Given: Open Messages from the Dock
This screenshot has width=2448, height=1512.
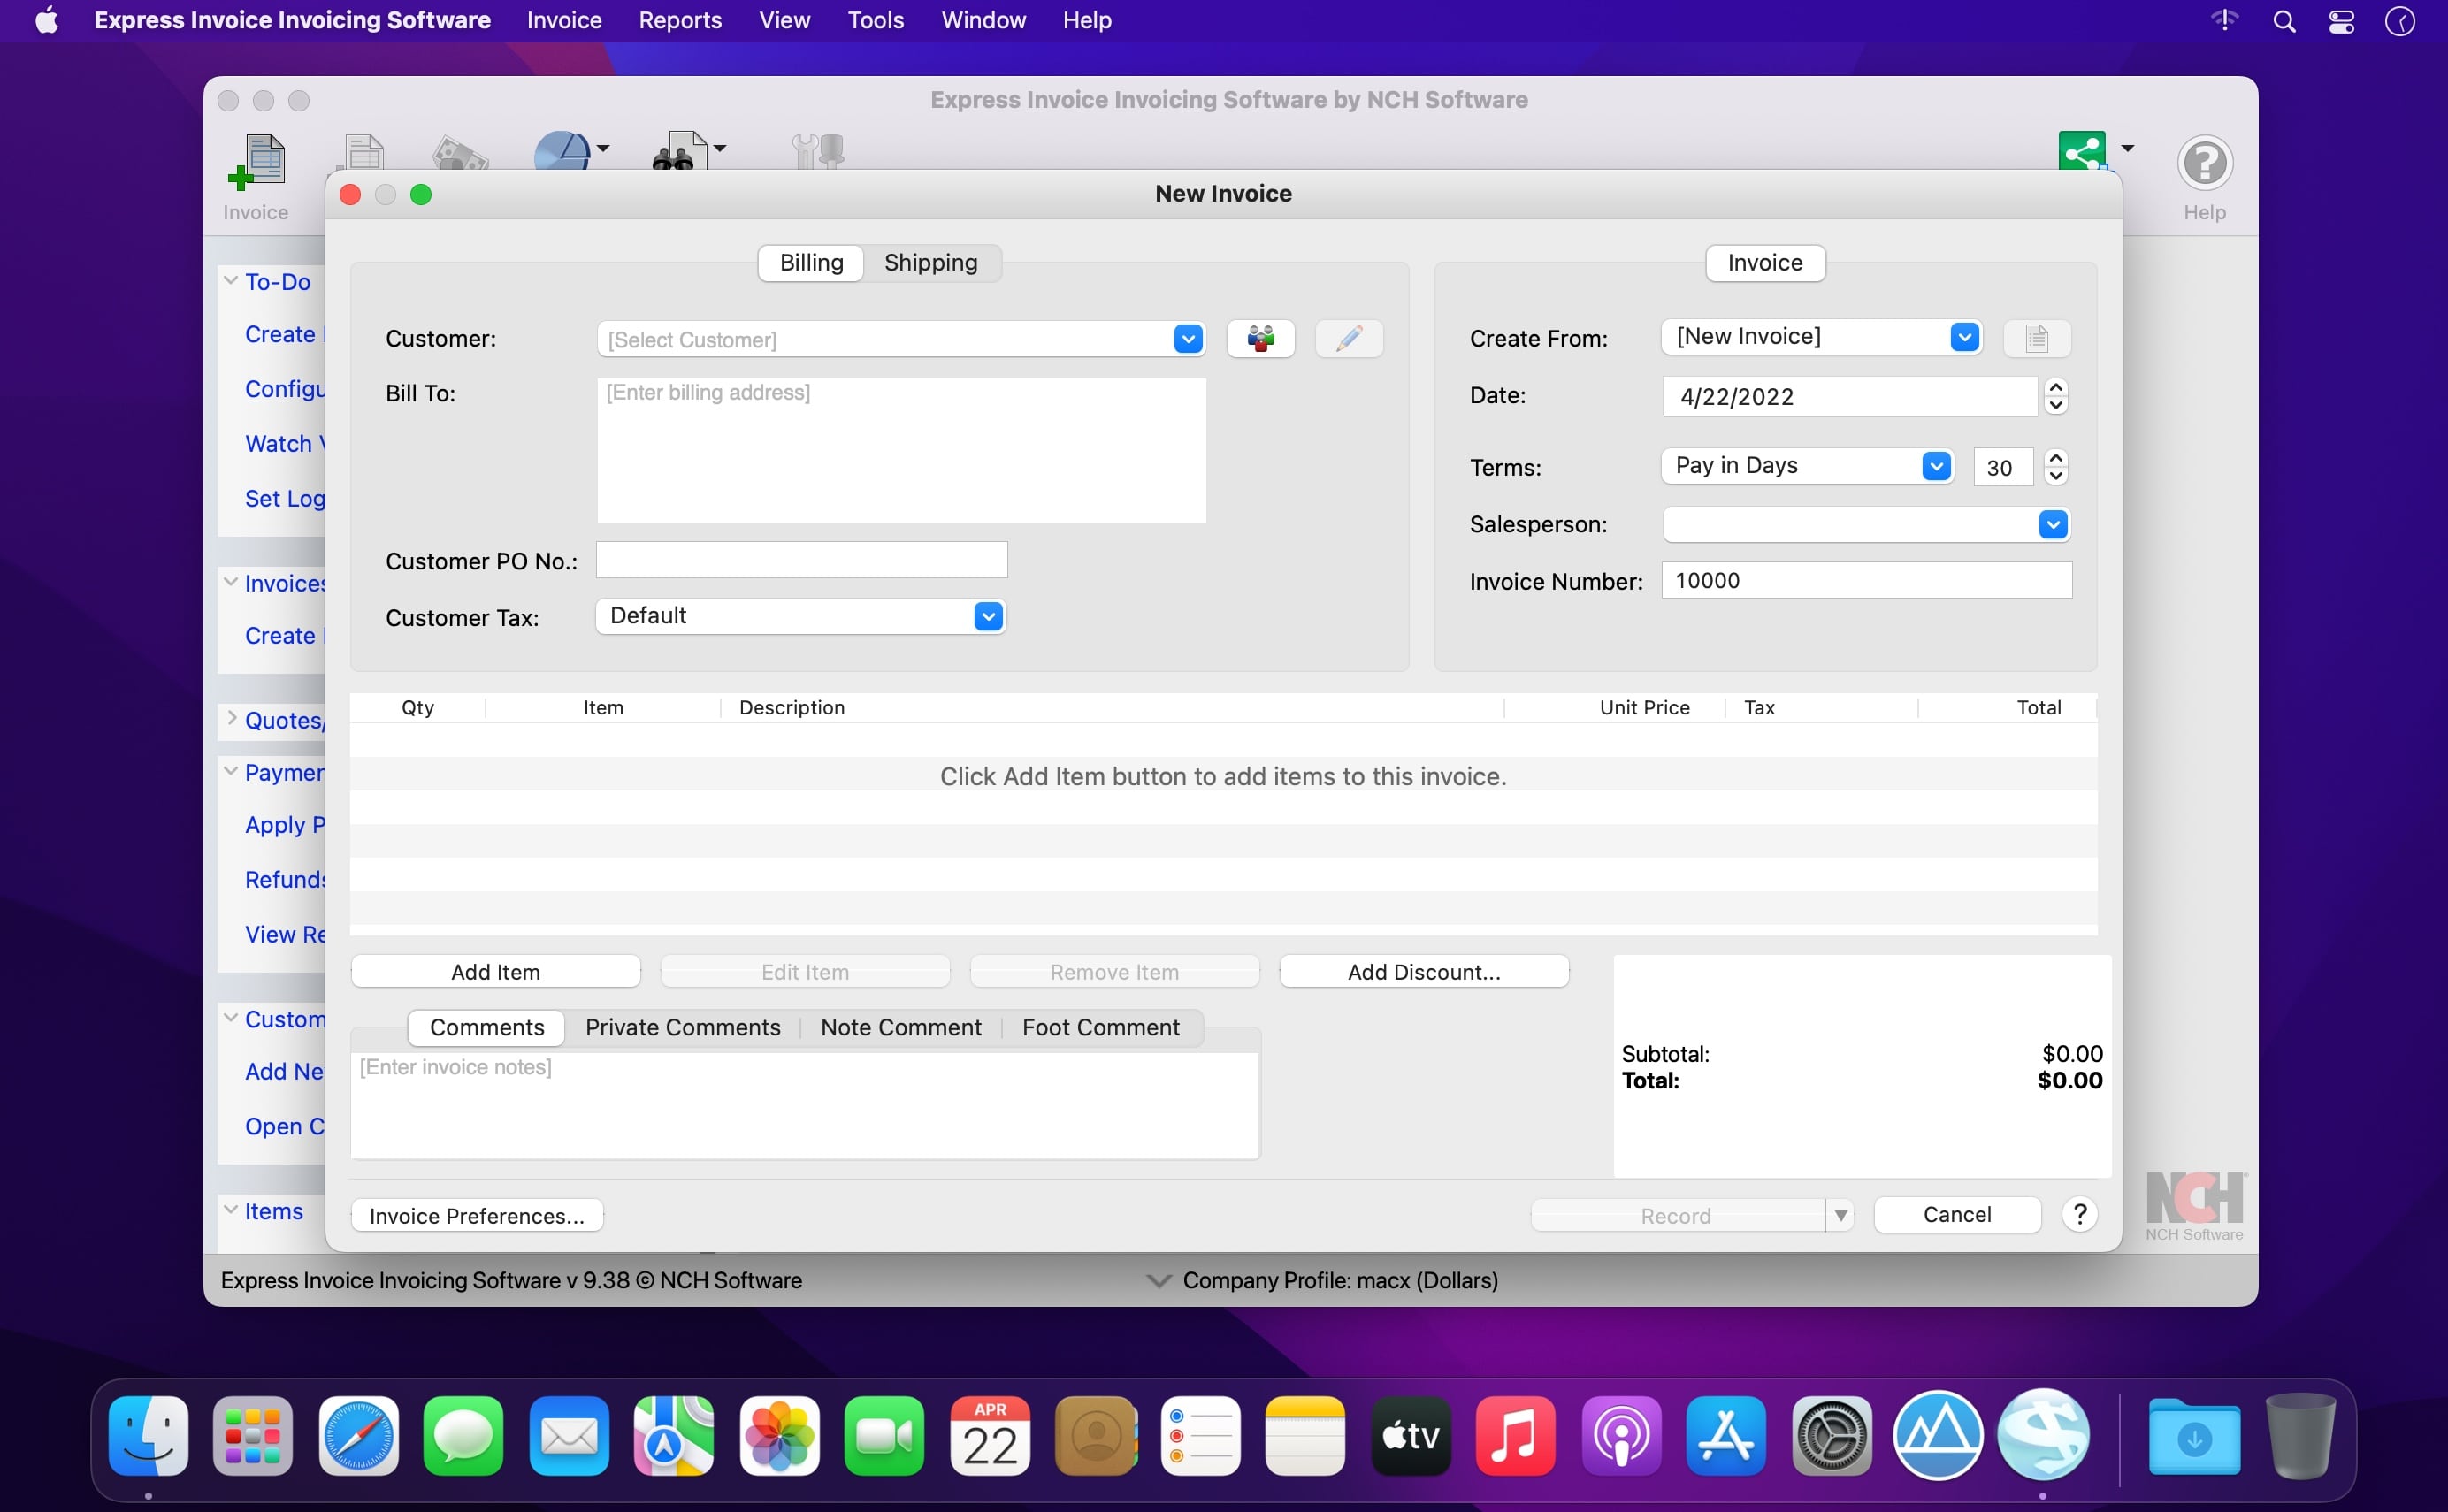Looking at the screenshot, I should (x=463, y=1436).
